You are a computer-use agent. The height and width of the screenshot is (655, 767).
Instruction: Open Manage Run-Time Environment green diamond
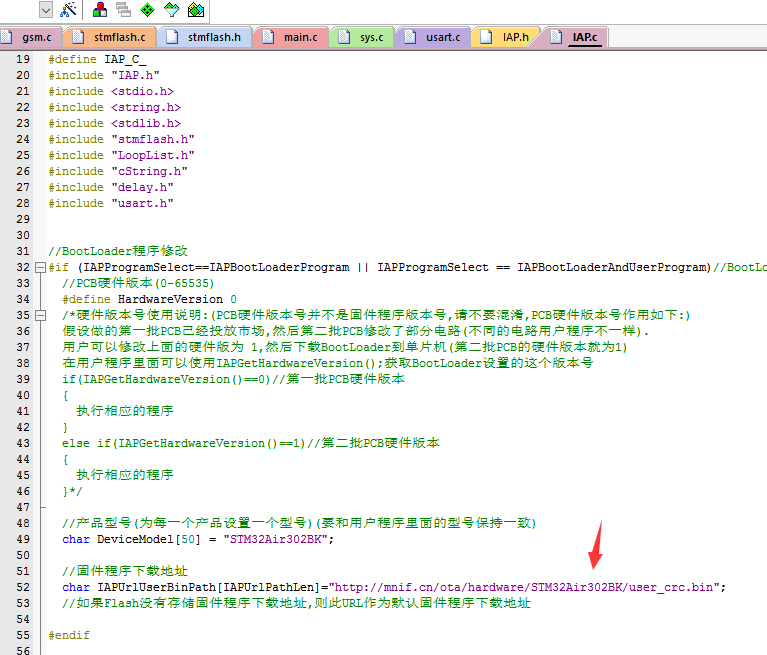point(148,10)
